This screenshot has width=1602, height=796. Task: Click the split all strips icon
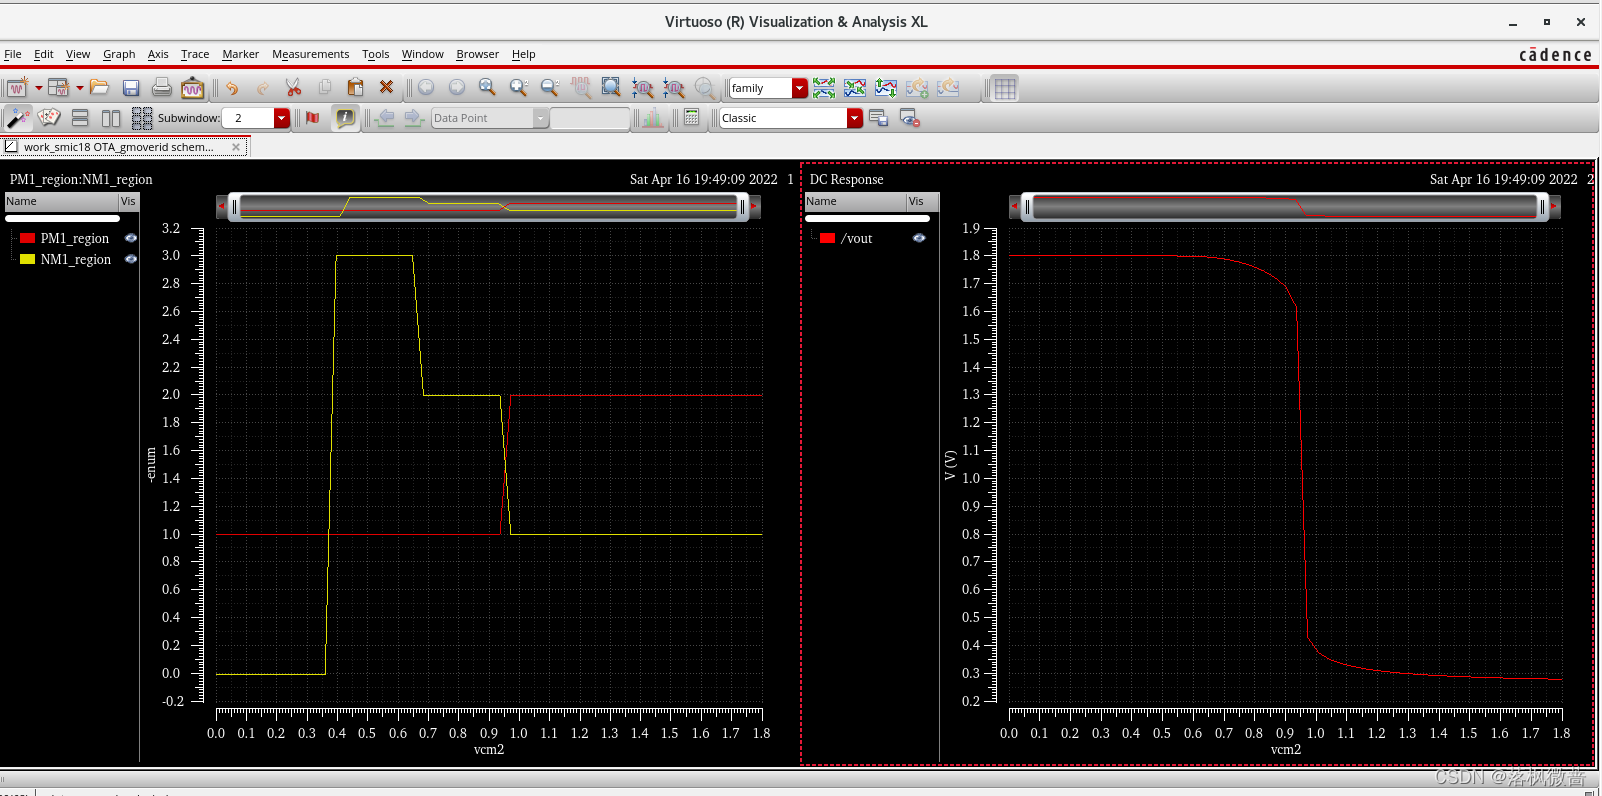click(x=824, y=88)
